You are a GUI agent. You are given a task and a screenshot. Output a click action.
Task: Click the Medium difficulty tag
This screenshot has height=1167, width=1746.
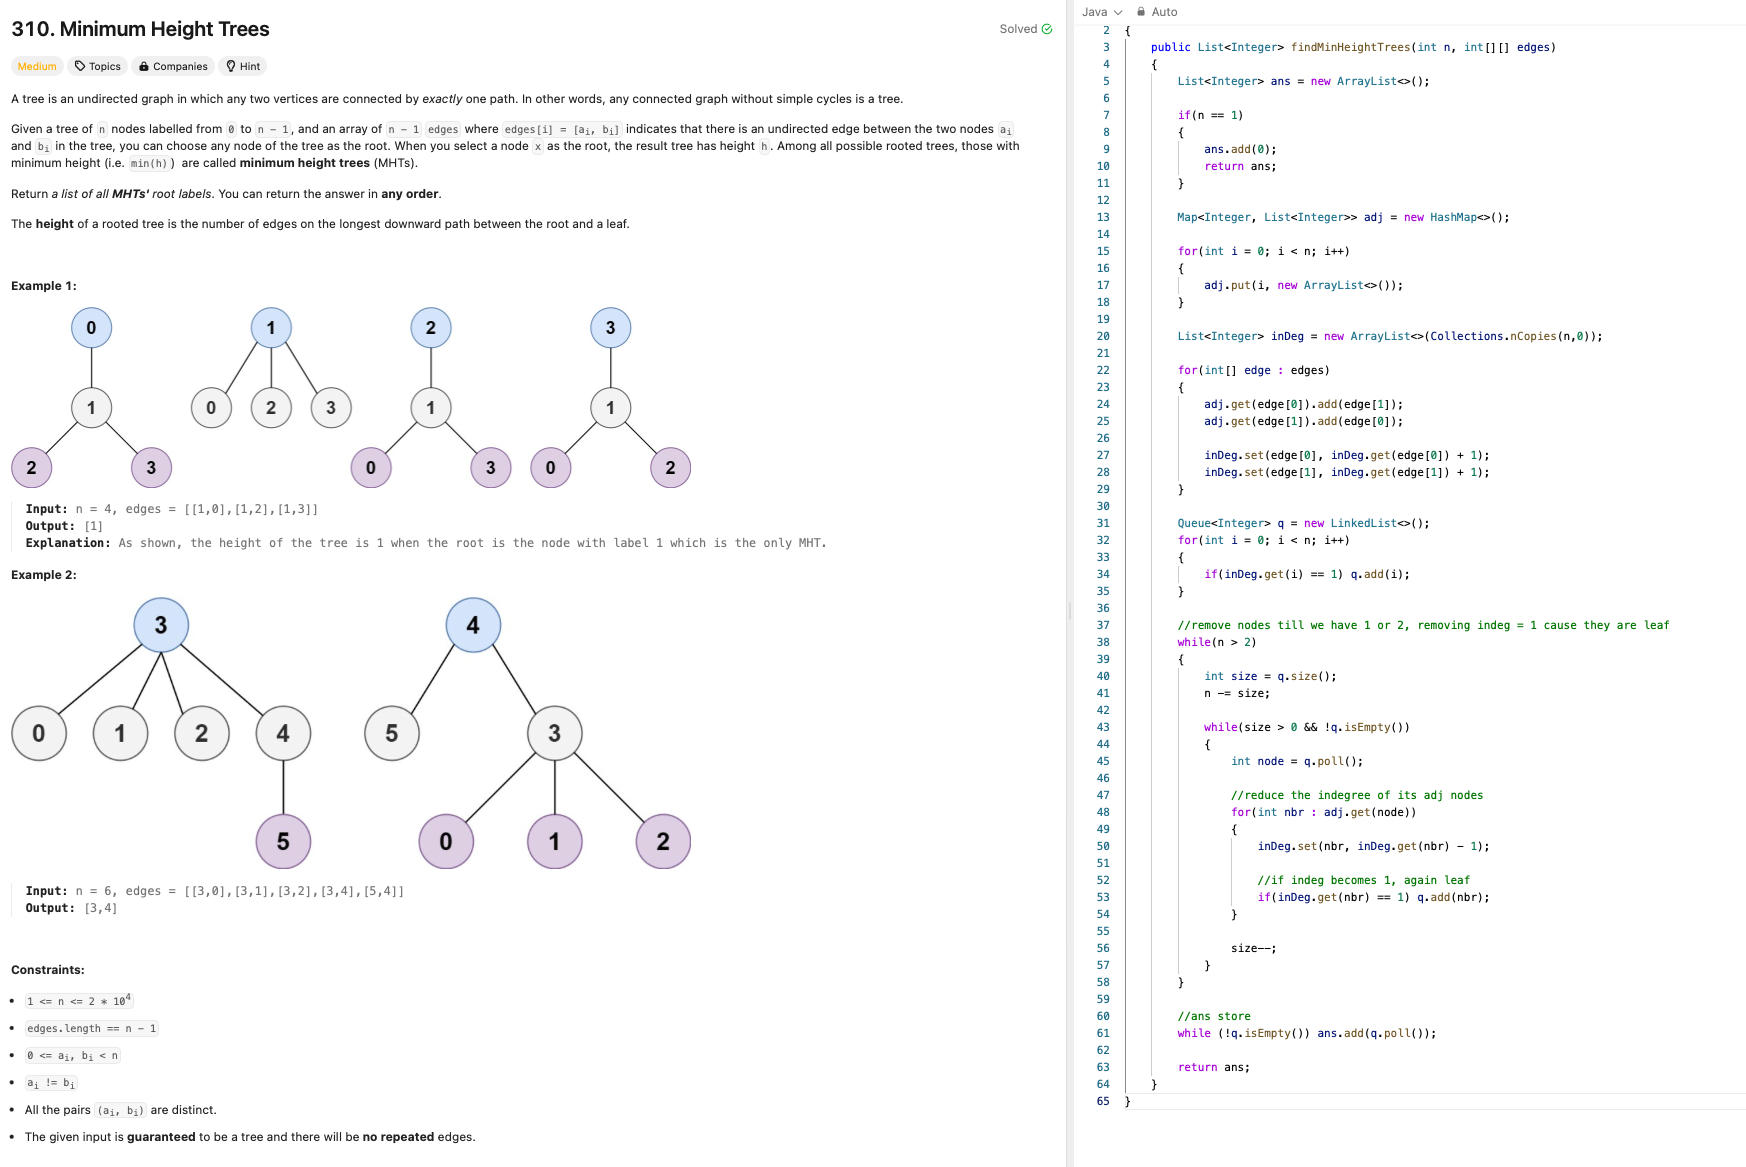coord(37,67)
